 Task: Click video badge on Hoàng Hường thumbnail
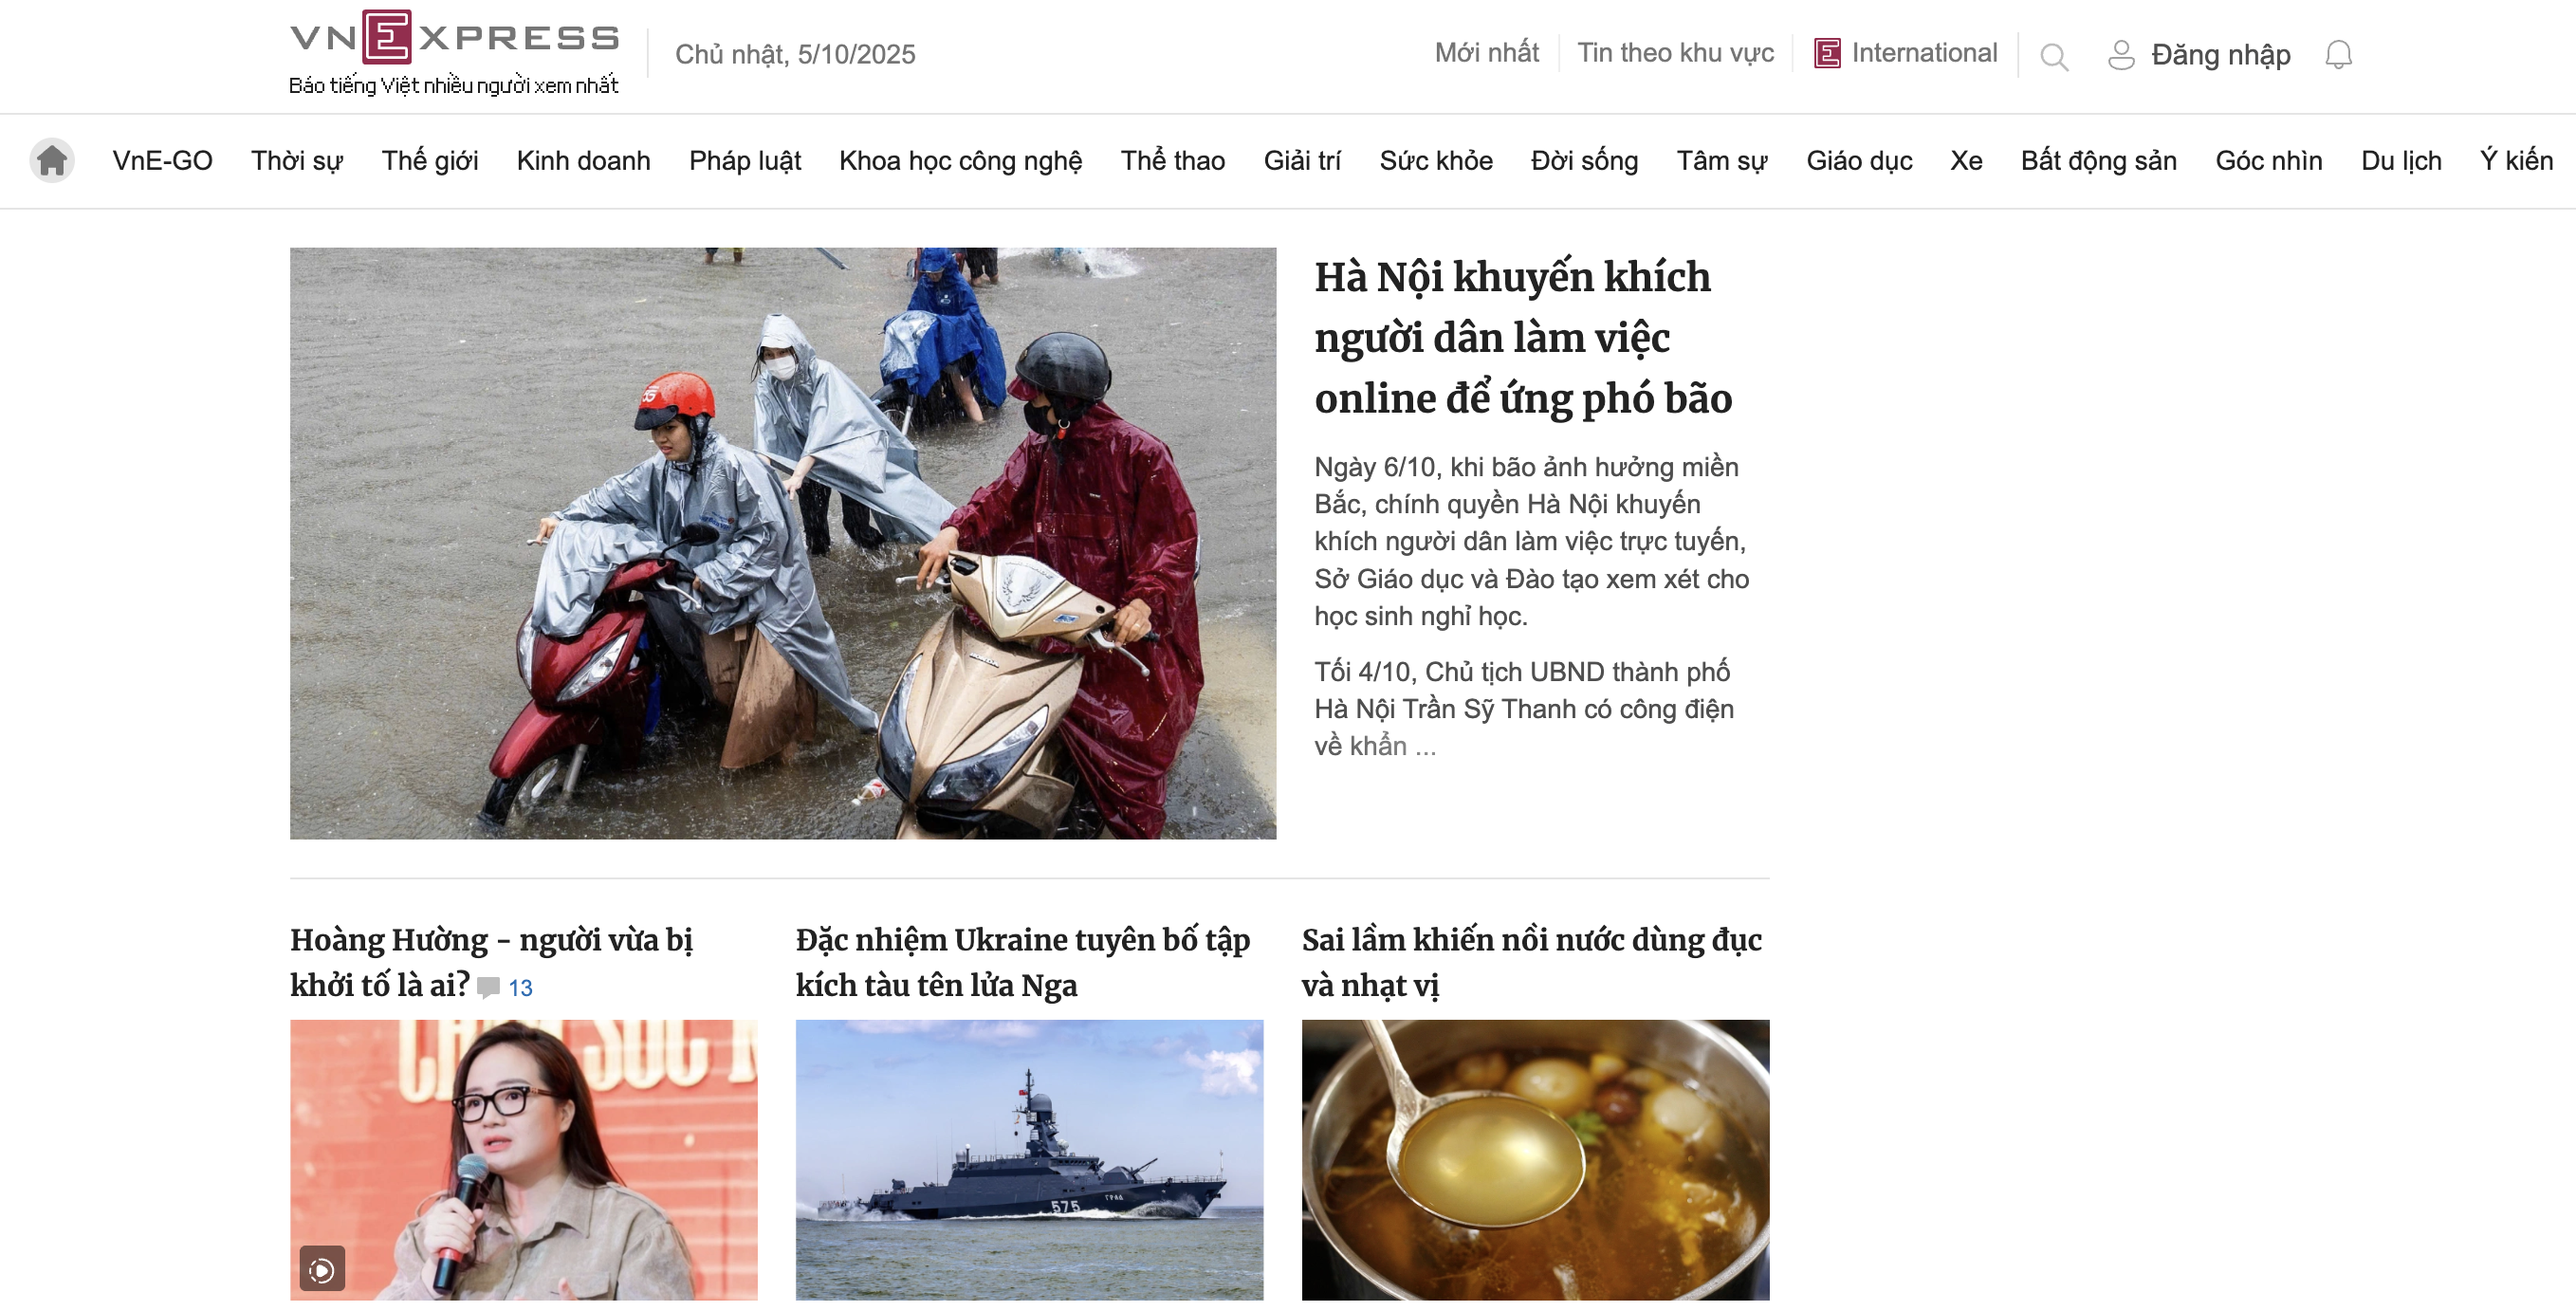coord(322,1269)
